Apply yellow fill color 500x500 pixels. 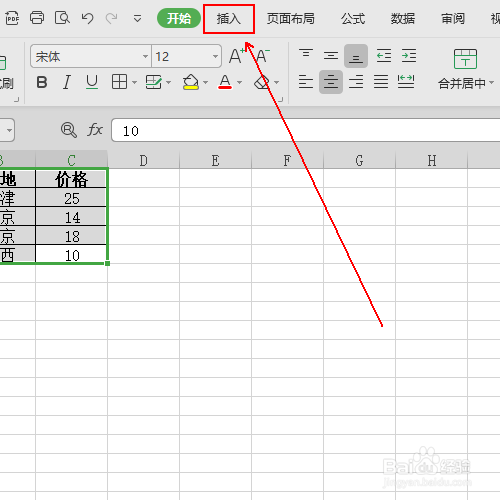pos(191,82)
